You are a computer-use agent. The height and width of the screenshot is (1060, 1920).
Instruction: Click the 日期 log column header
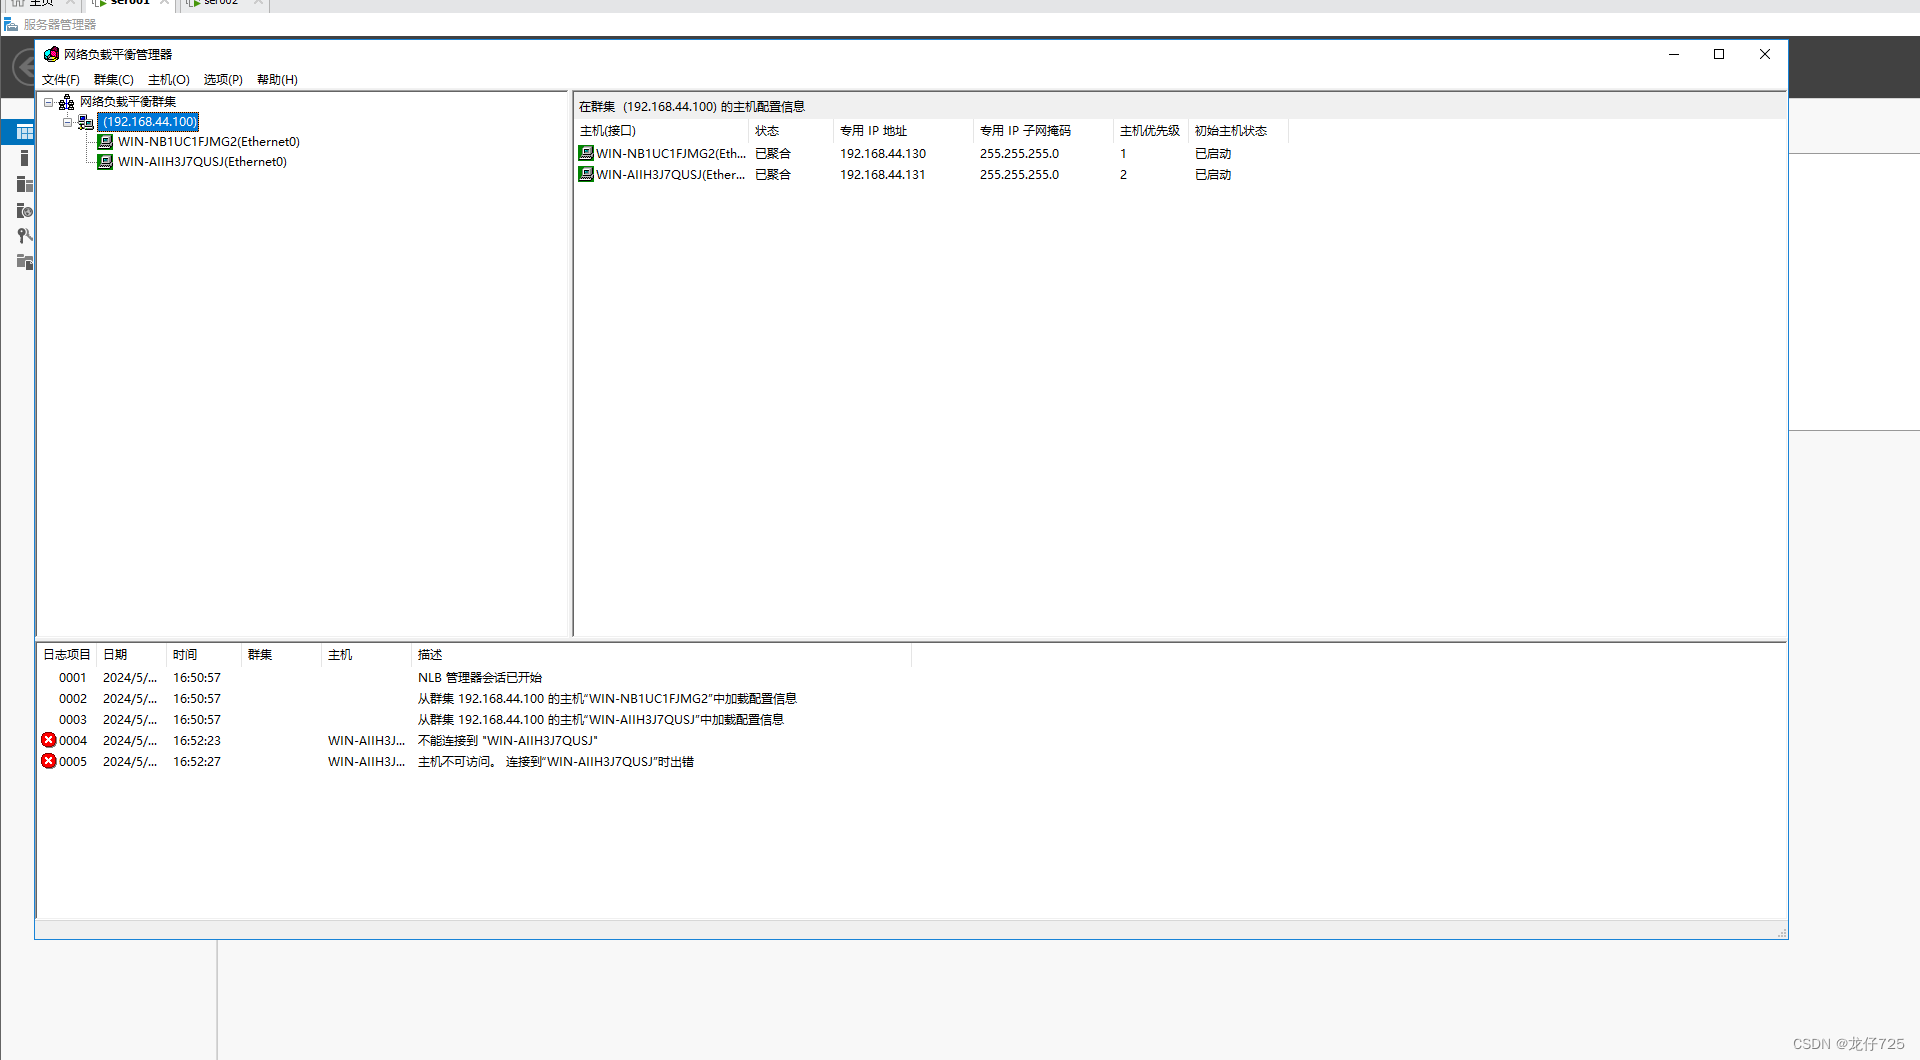tap(131, 655)
